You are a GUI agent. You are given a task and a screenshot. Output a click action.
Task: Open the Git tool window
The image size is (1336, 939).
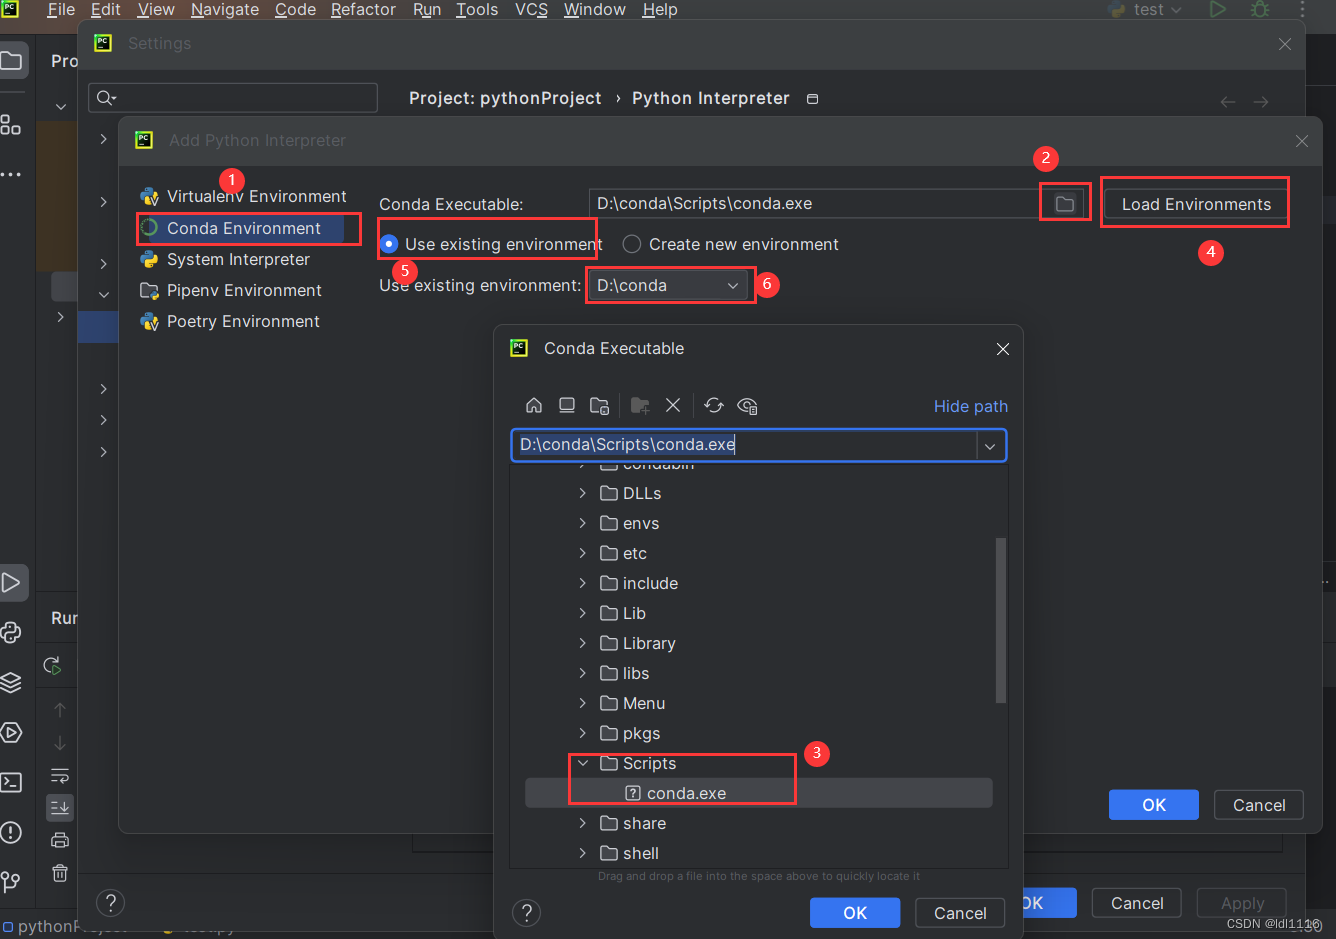click(11, 881)
